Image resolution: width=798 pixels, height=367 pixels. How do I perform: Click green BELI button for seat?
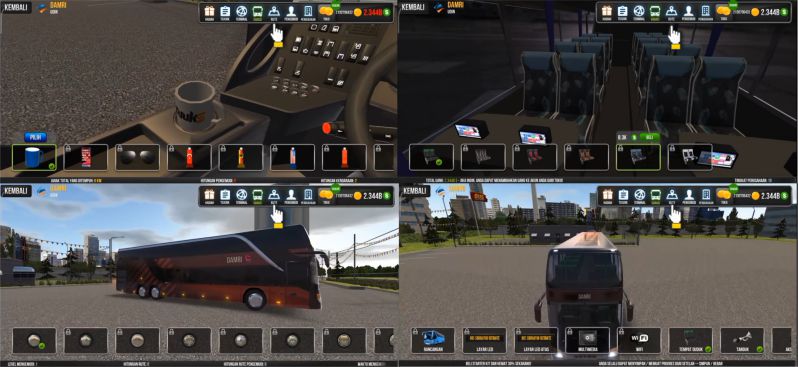click(649, 137)
